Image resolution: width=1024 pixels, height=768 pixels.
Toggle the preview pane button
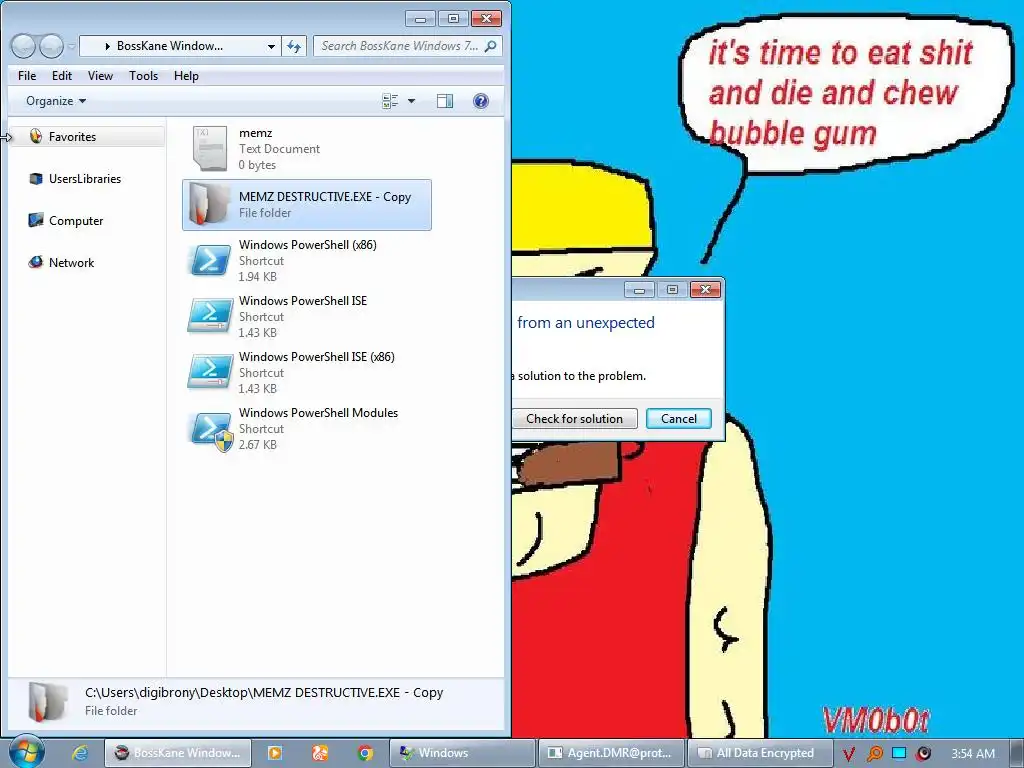point(445,101)
